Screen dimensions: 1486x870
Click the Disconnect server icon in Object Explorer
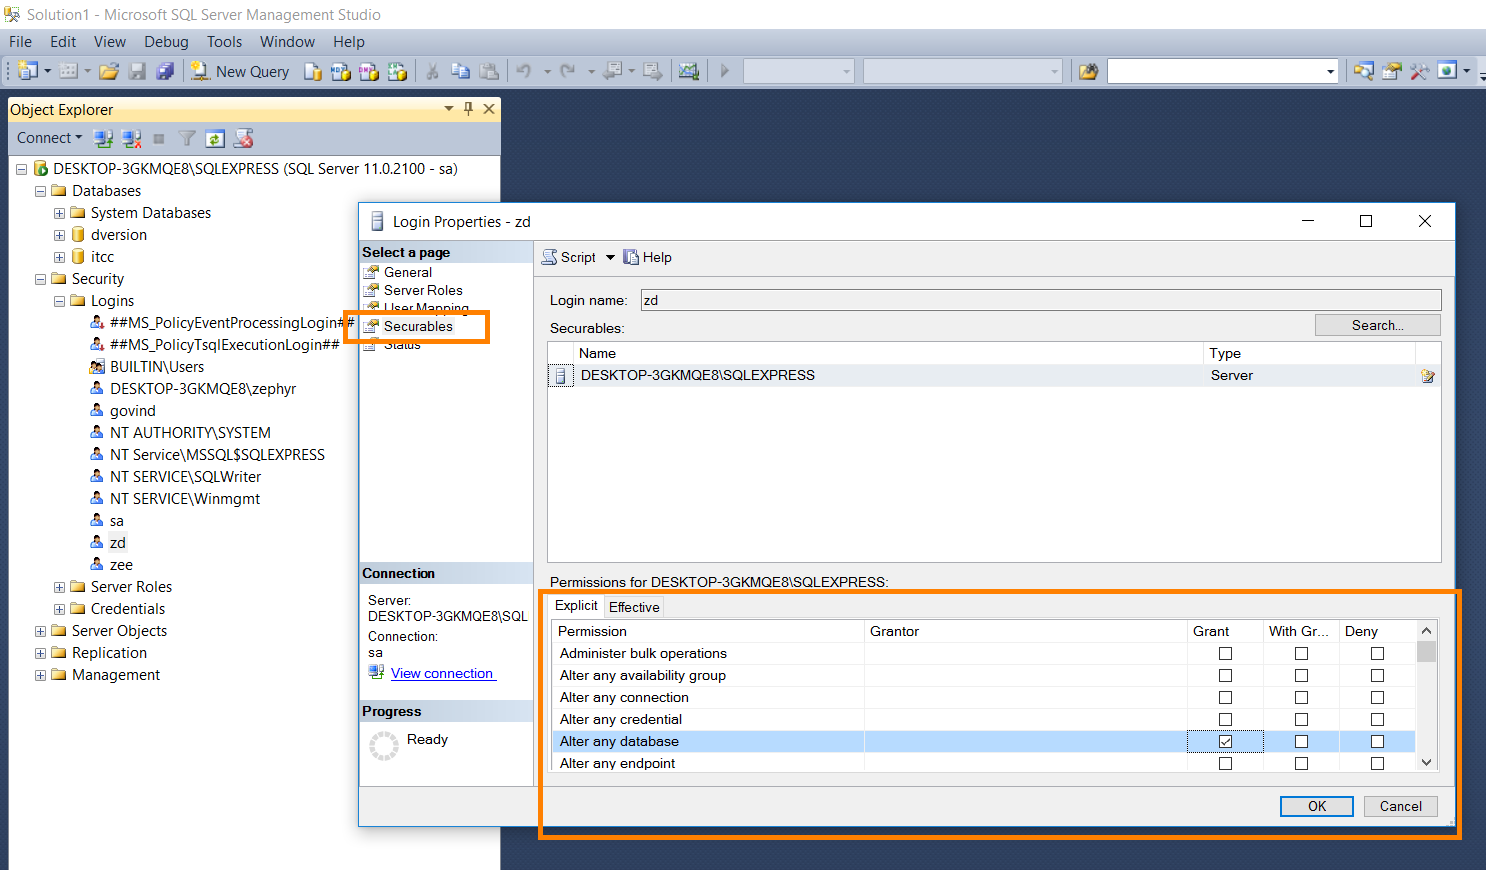click(131, 138)
